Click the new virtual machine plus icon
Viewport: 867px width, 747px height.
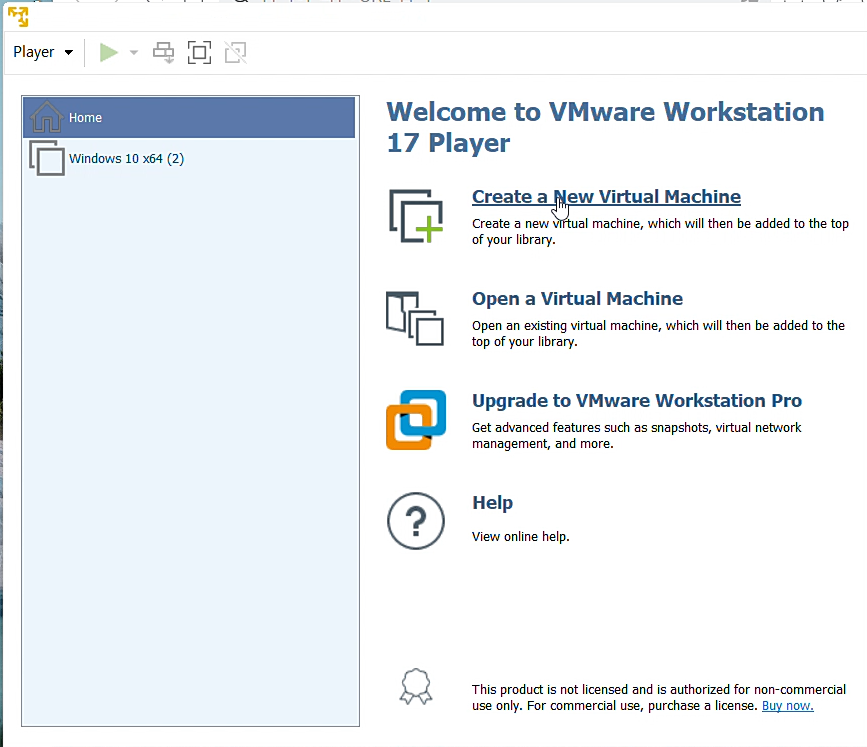(416, 216)
